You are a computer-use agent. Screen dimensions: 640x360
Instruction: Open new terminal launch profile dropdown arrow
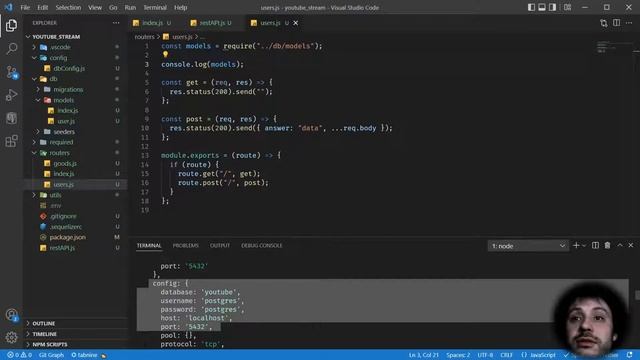(584, 245)
